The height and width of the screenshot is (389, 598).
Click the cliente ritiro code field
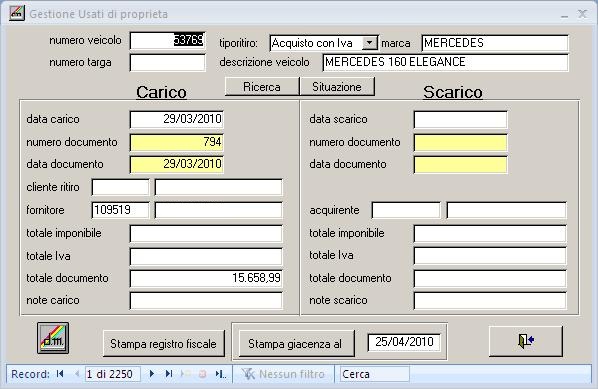[121, 187]
